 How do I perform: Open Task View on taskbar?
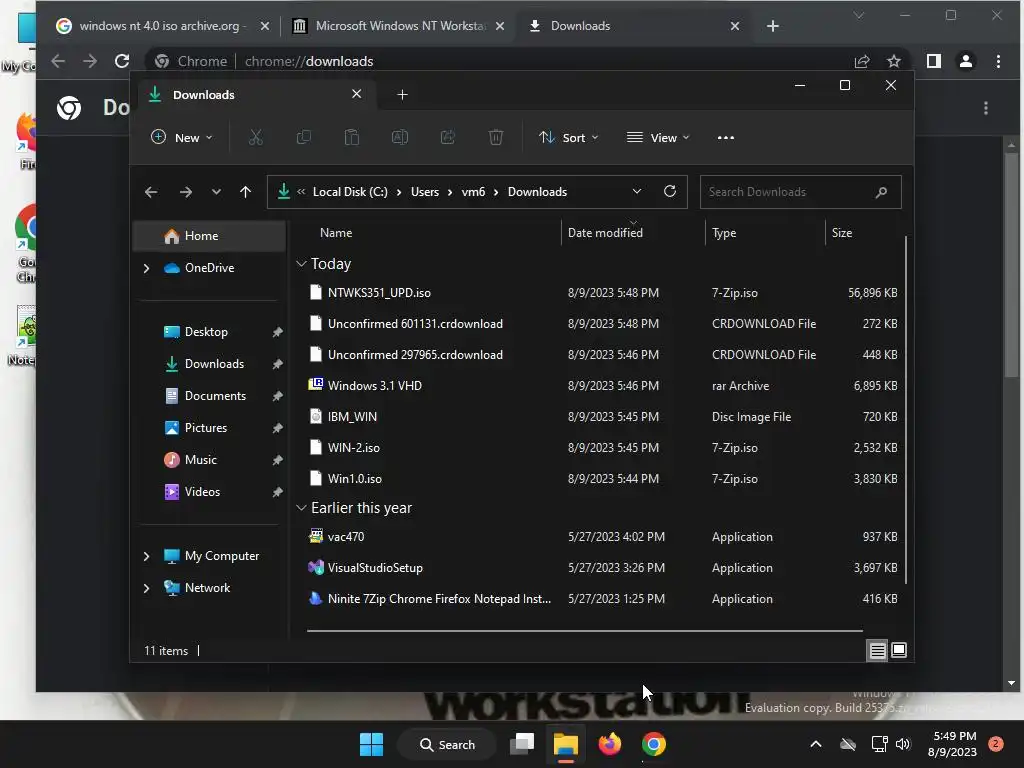(x=522, y=744)
